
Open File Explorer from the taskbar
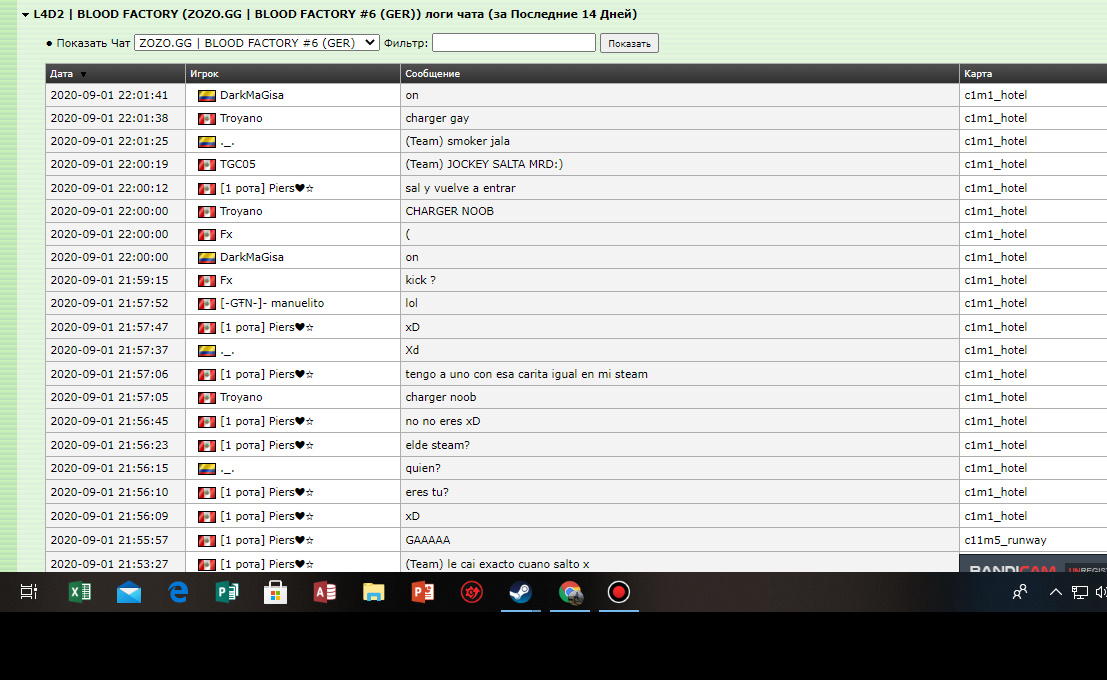pos(374,592)
